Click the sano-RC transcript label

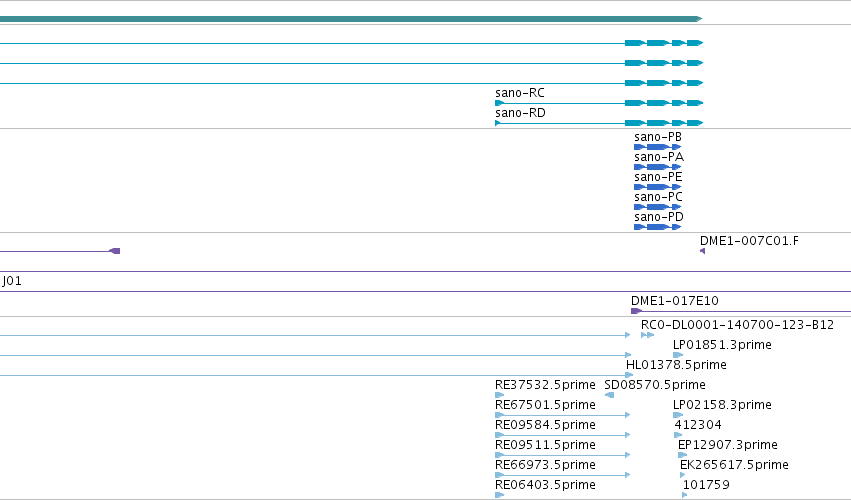click(519, 93)
